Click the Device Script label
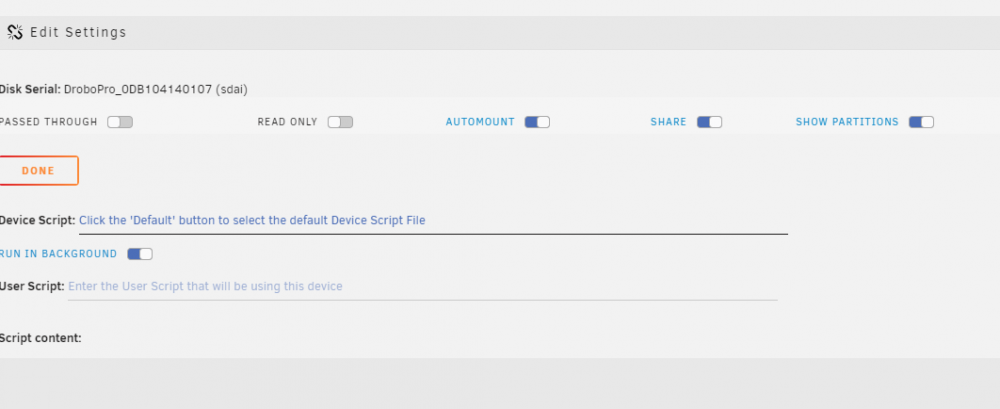Viewport: 1000px width, 409px height. 38,220
